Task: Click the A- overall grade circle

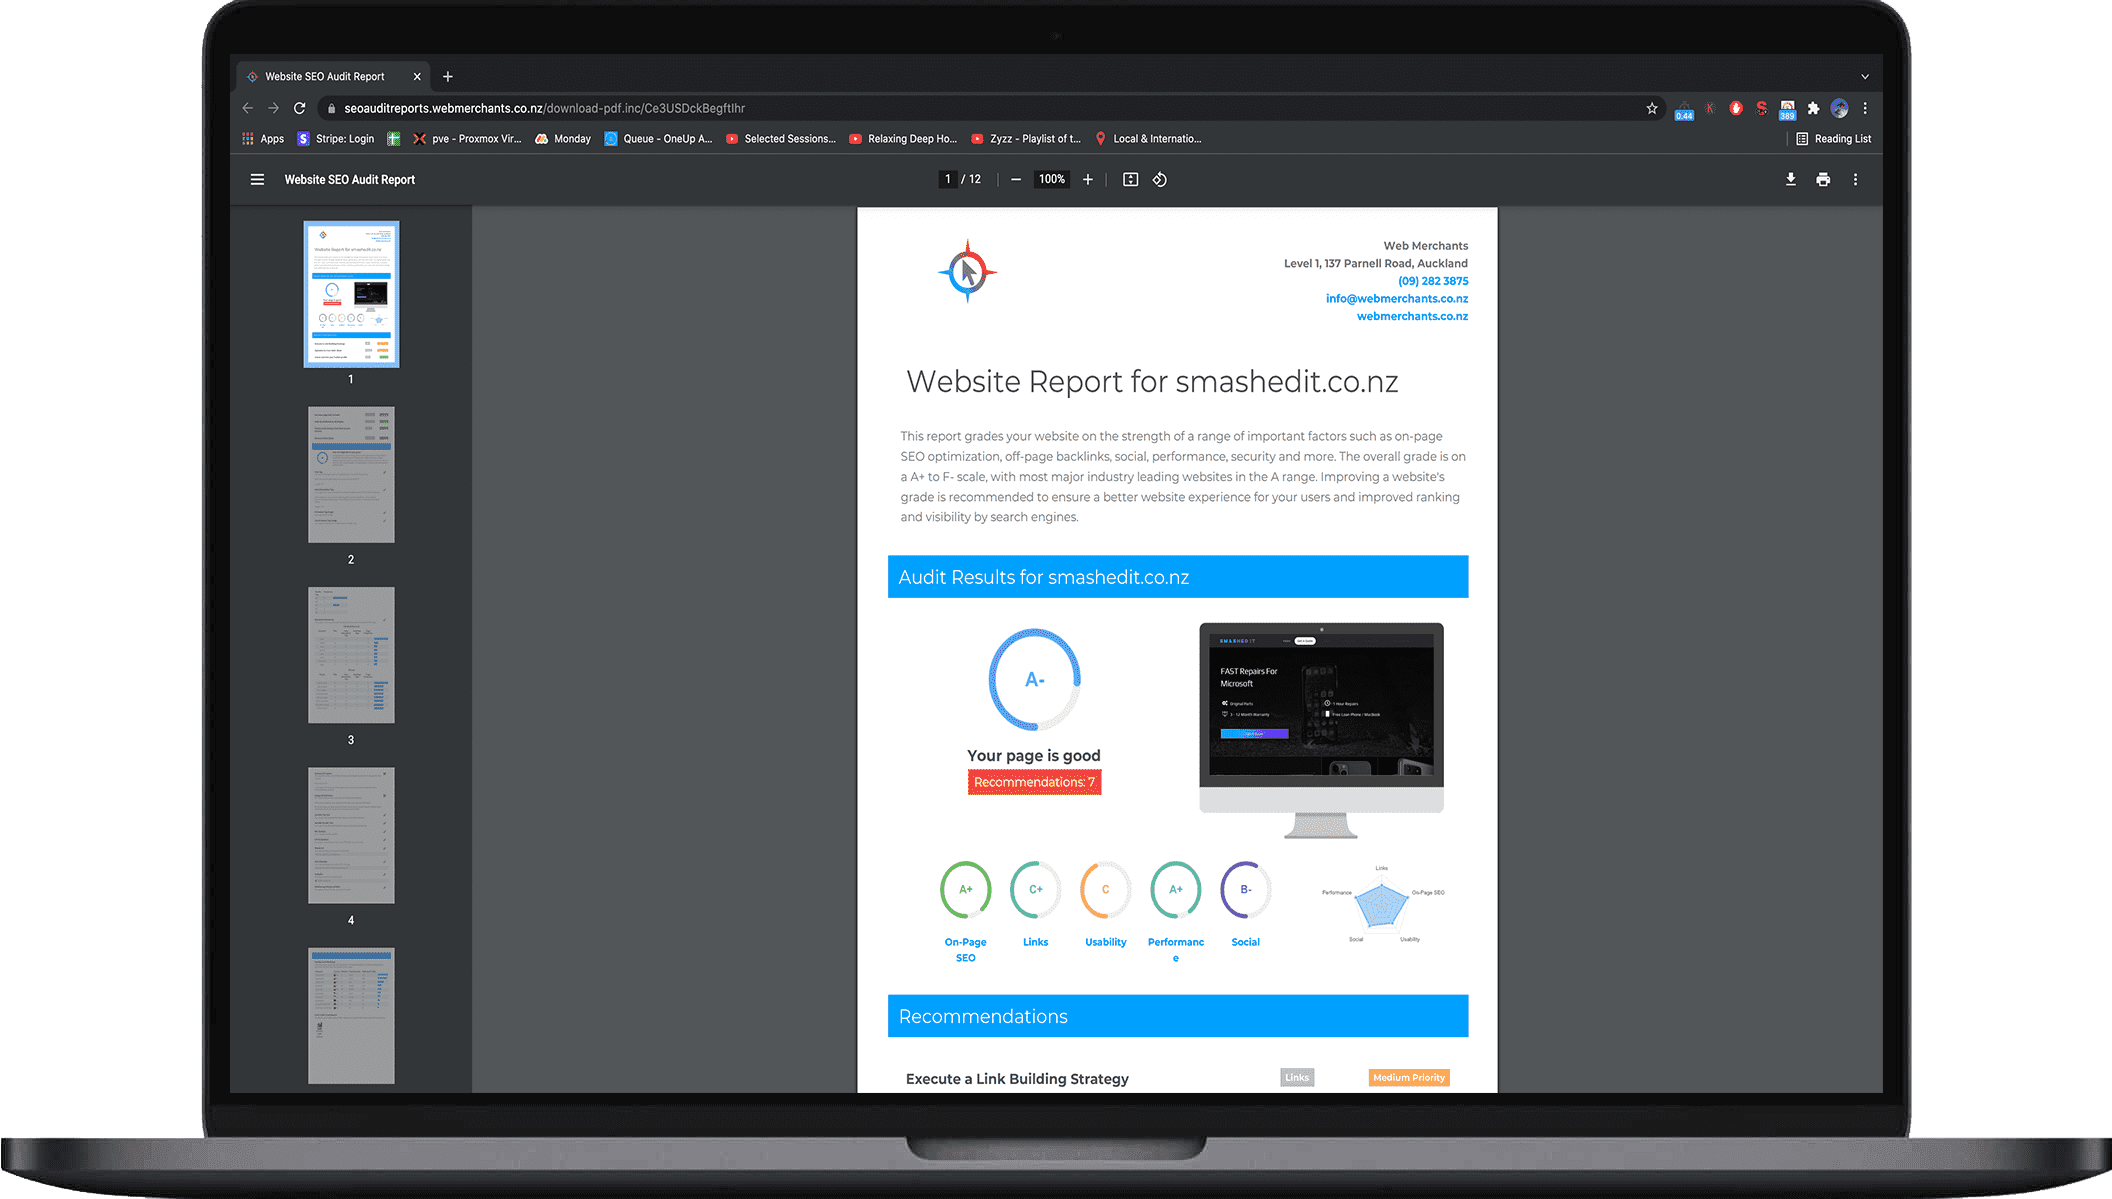Action: (x=1034, y=680)
